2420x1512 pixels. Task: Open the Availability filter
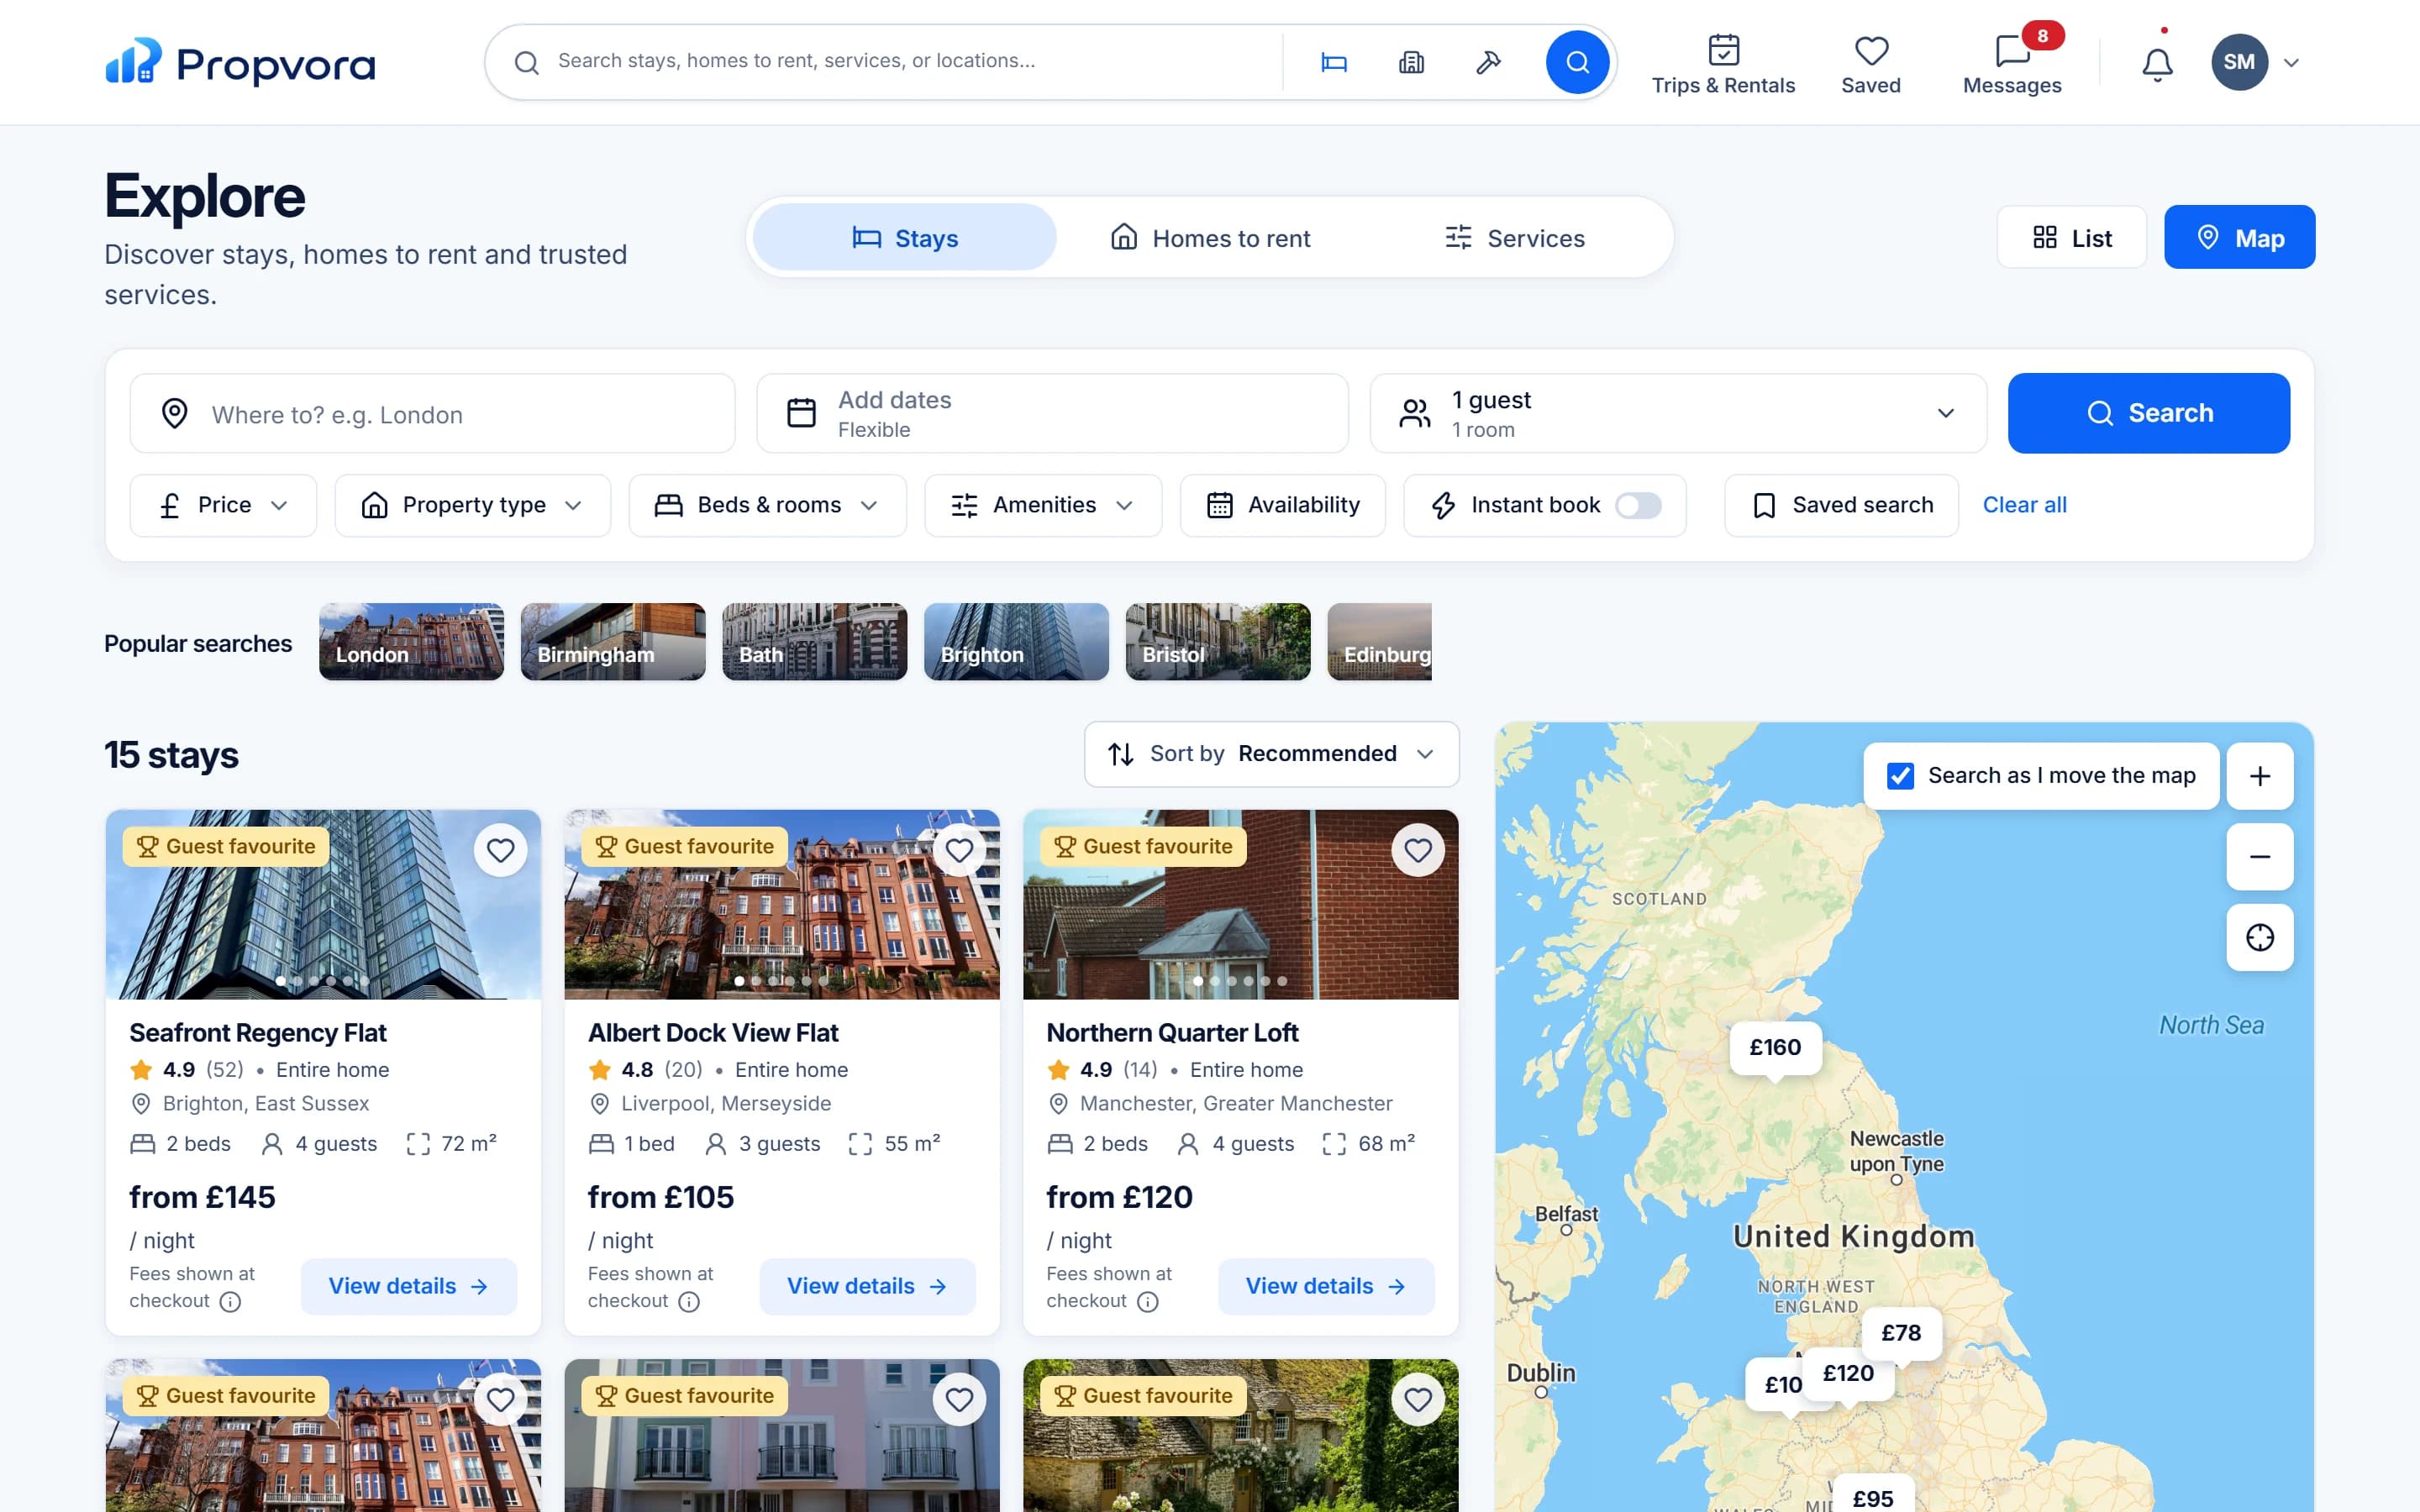[1283, 505]
